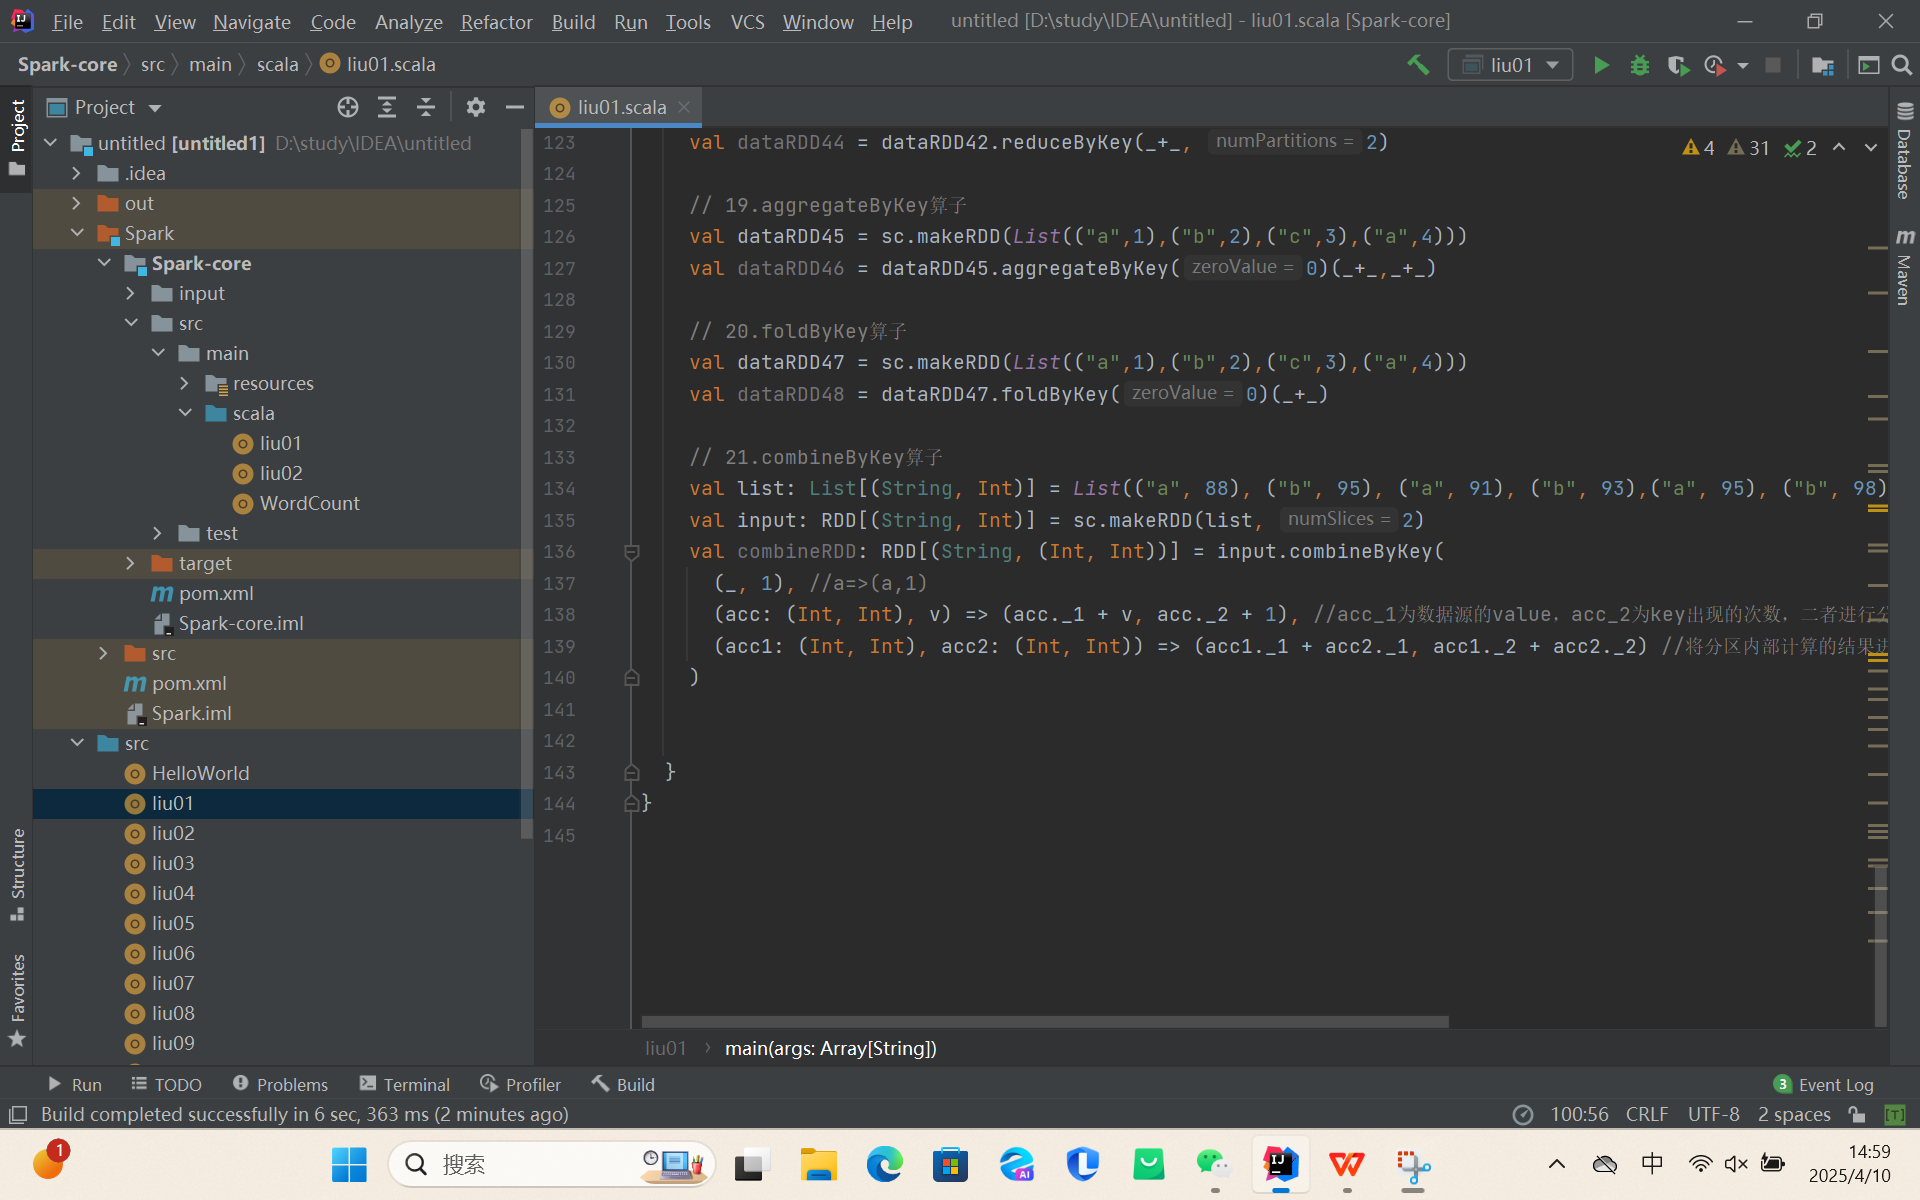Image resolution: width=1920 pixels, height=1200 pixels.
Task: Open Search Everywhere magnifier icon
Action: click(1902, 65)
